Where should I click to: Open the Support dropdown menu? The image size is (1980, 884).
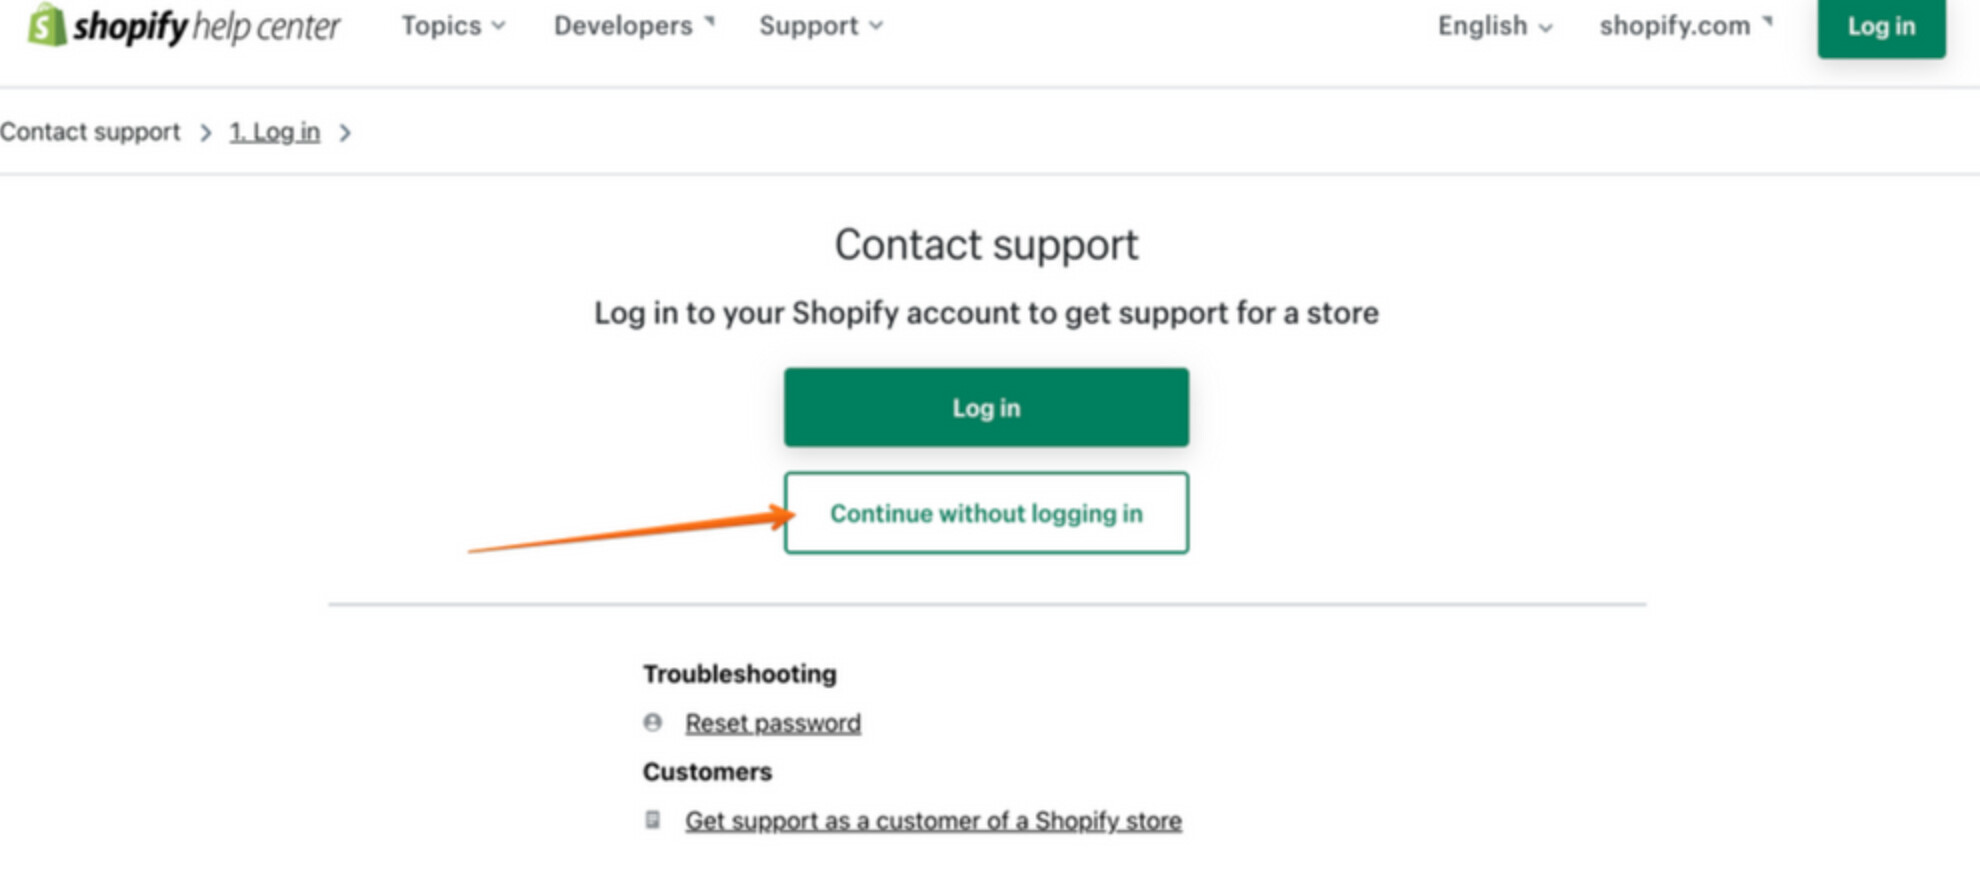[820, 26]
